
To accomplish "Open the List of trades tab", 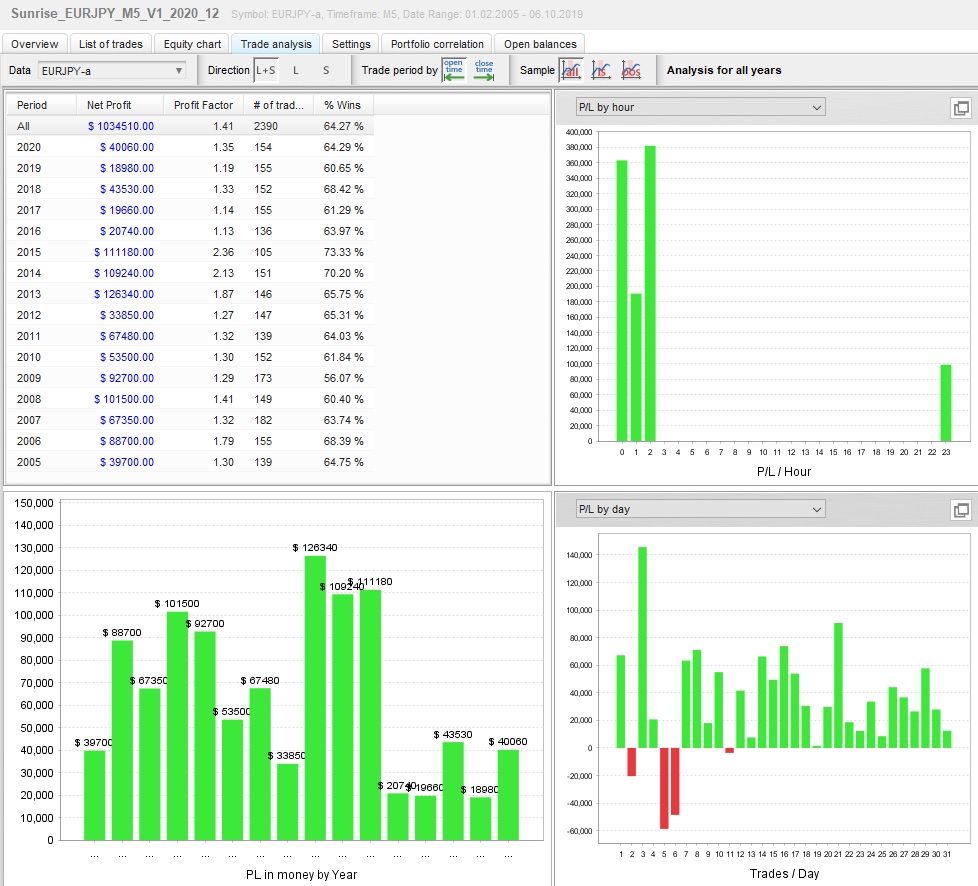I will [111, 44].
